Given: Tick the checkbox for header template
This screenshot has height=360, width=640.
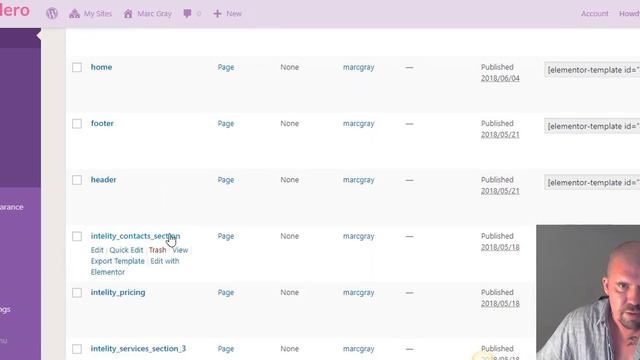Looking at the screenshot, I should 77,180.
